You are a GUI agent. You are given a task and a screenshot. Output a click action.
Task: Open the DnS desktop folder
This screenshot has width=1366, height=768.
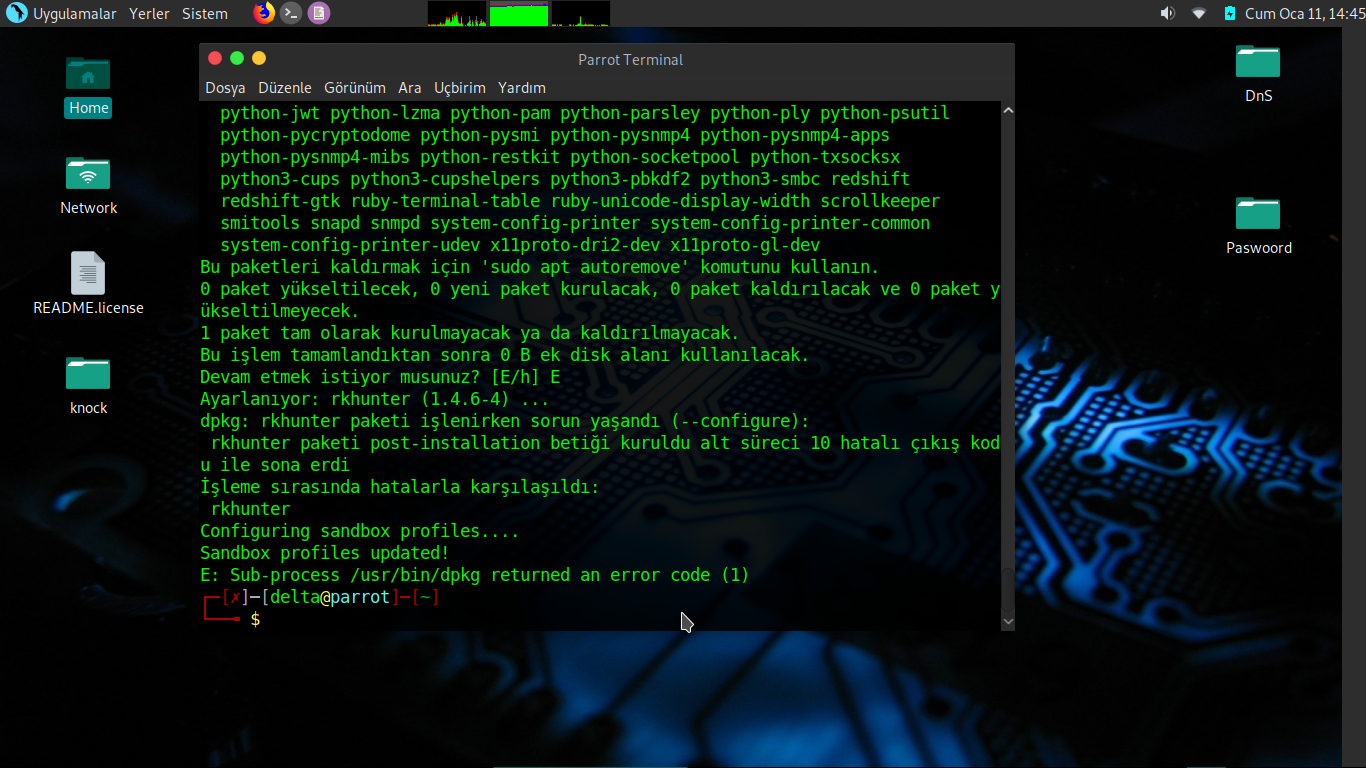click(x=1258, y=73)
